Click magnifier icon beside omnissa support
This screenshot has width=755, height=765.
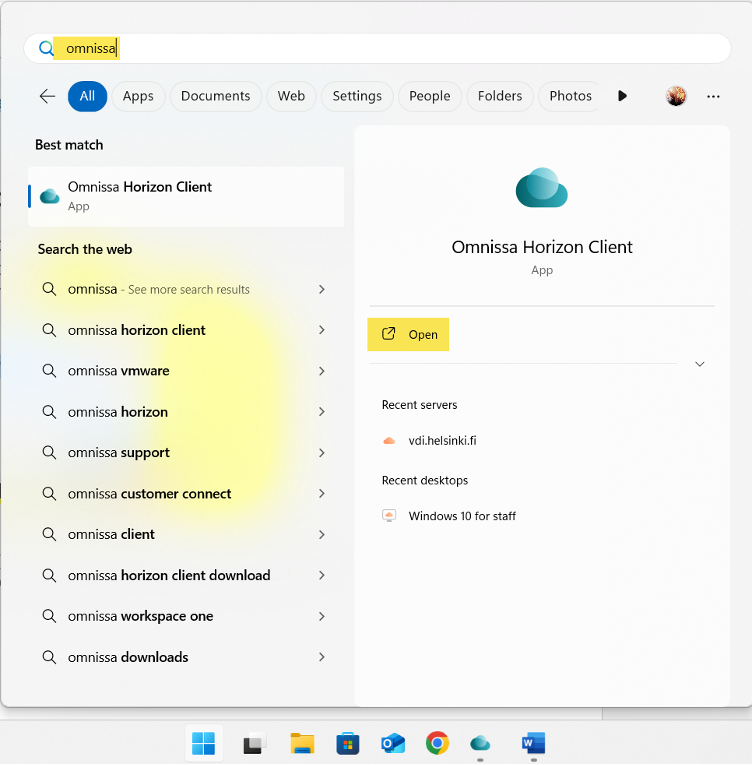(49, 453)
